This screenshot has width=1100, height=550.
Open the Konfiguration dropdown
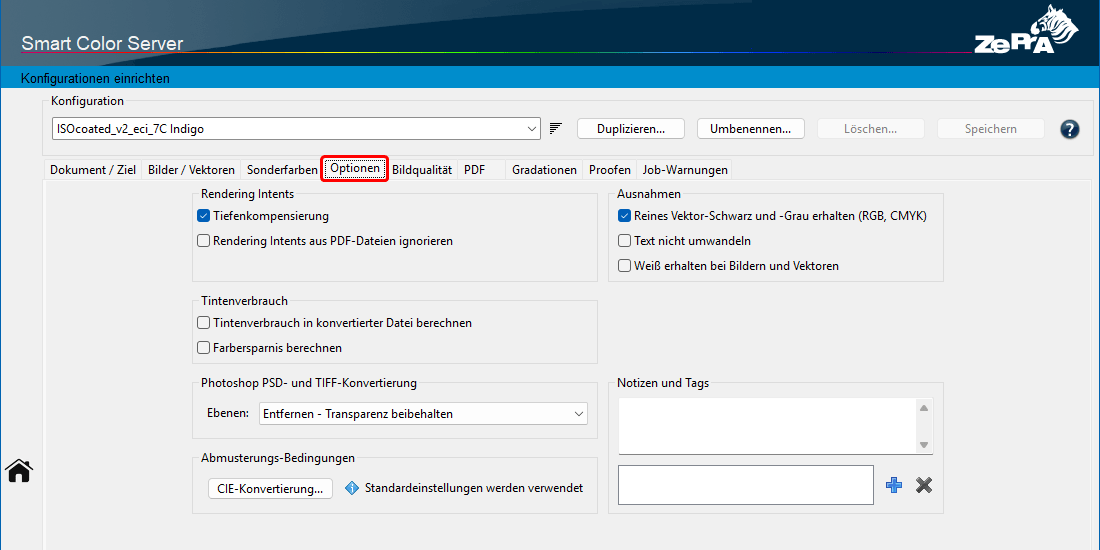296,128
